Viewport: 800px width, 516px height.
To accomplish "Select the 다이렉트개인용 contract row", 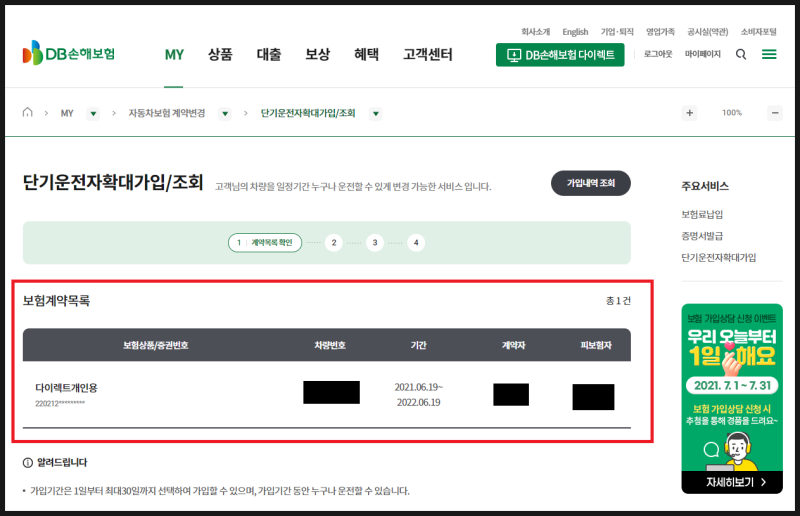I will coord(327,394).
